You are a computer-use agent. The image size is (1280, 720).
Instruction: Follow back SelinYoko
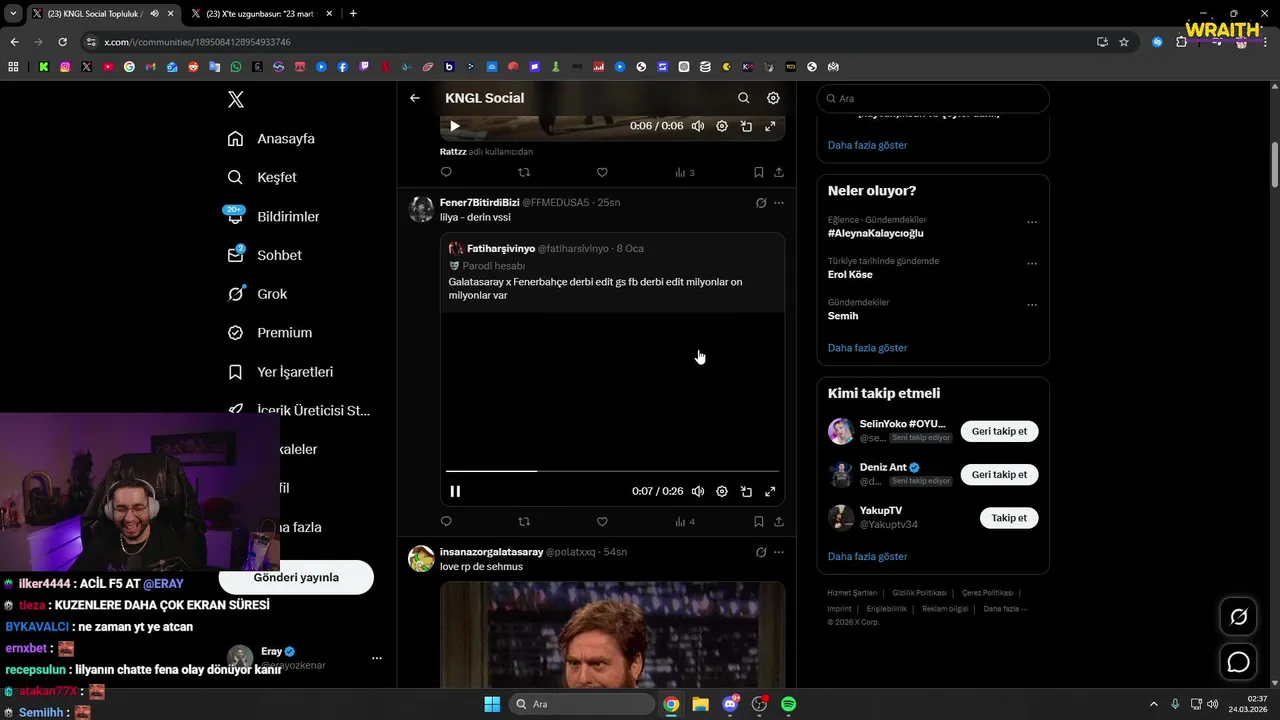999,431
